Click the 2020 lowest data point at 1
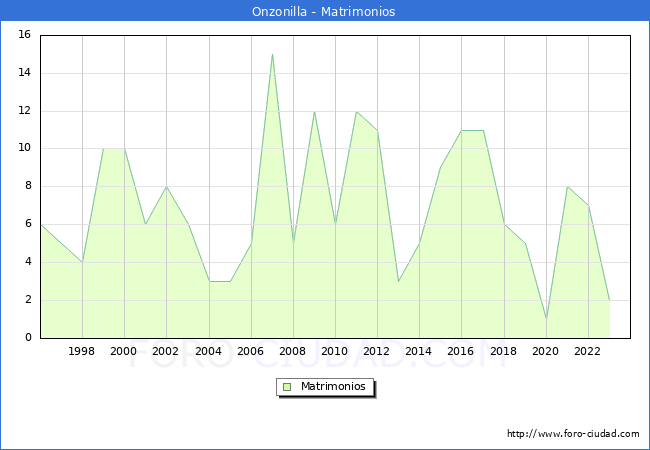650x450 pixels. (546, 319)
